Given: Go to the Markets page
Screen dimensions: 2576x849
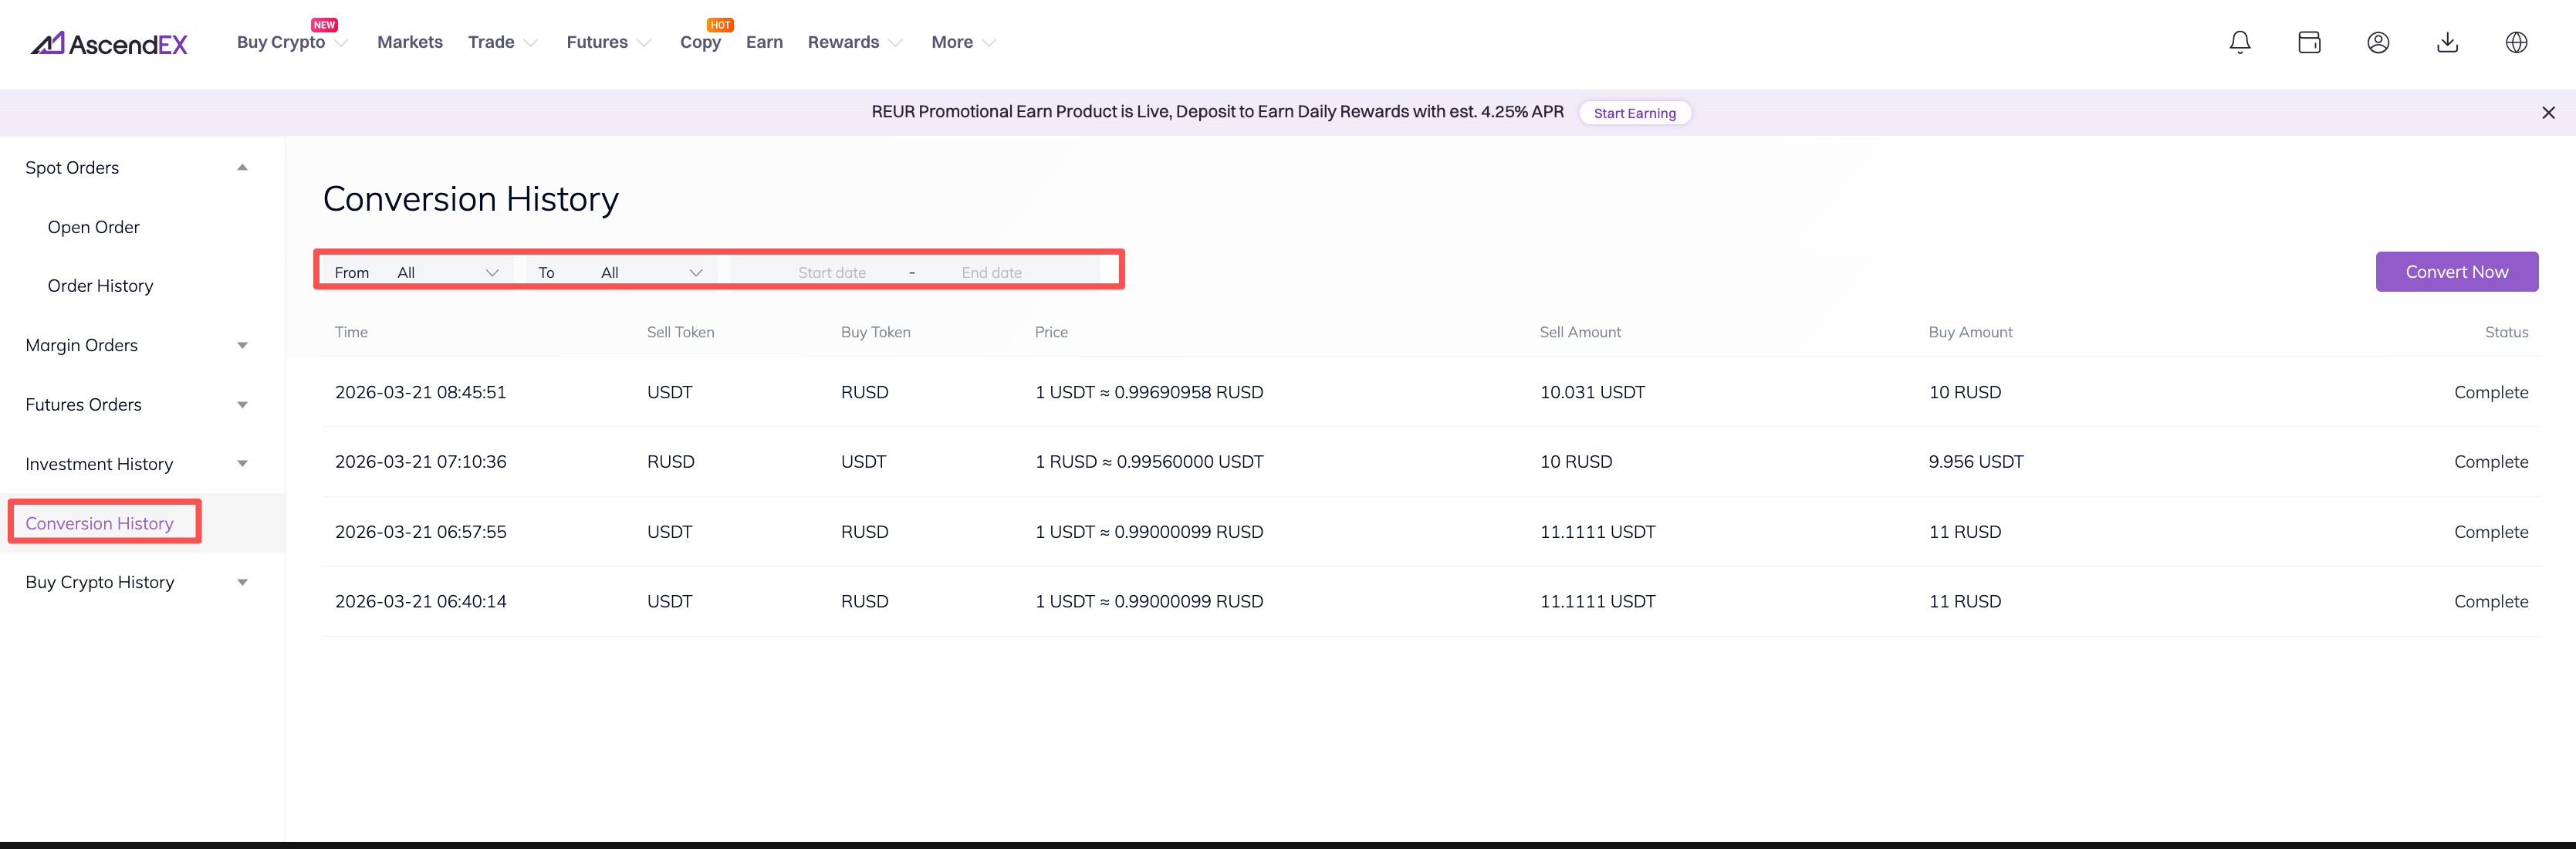Looking at the screenshot, I should (x=409, y=42).
